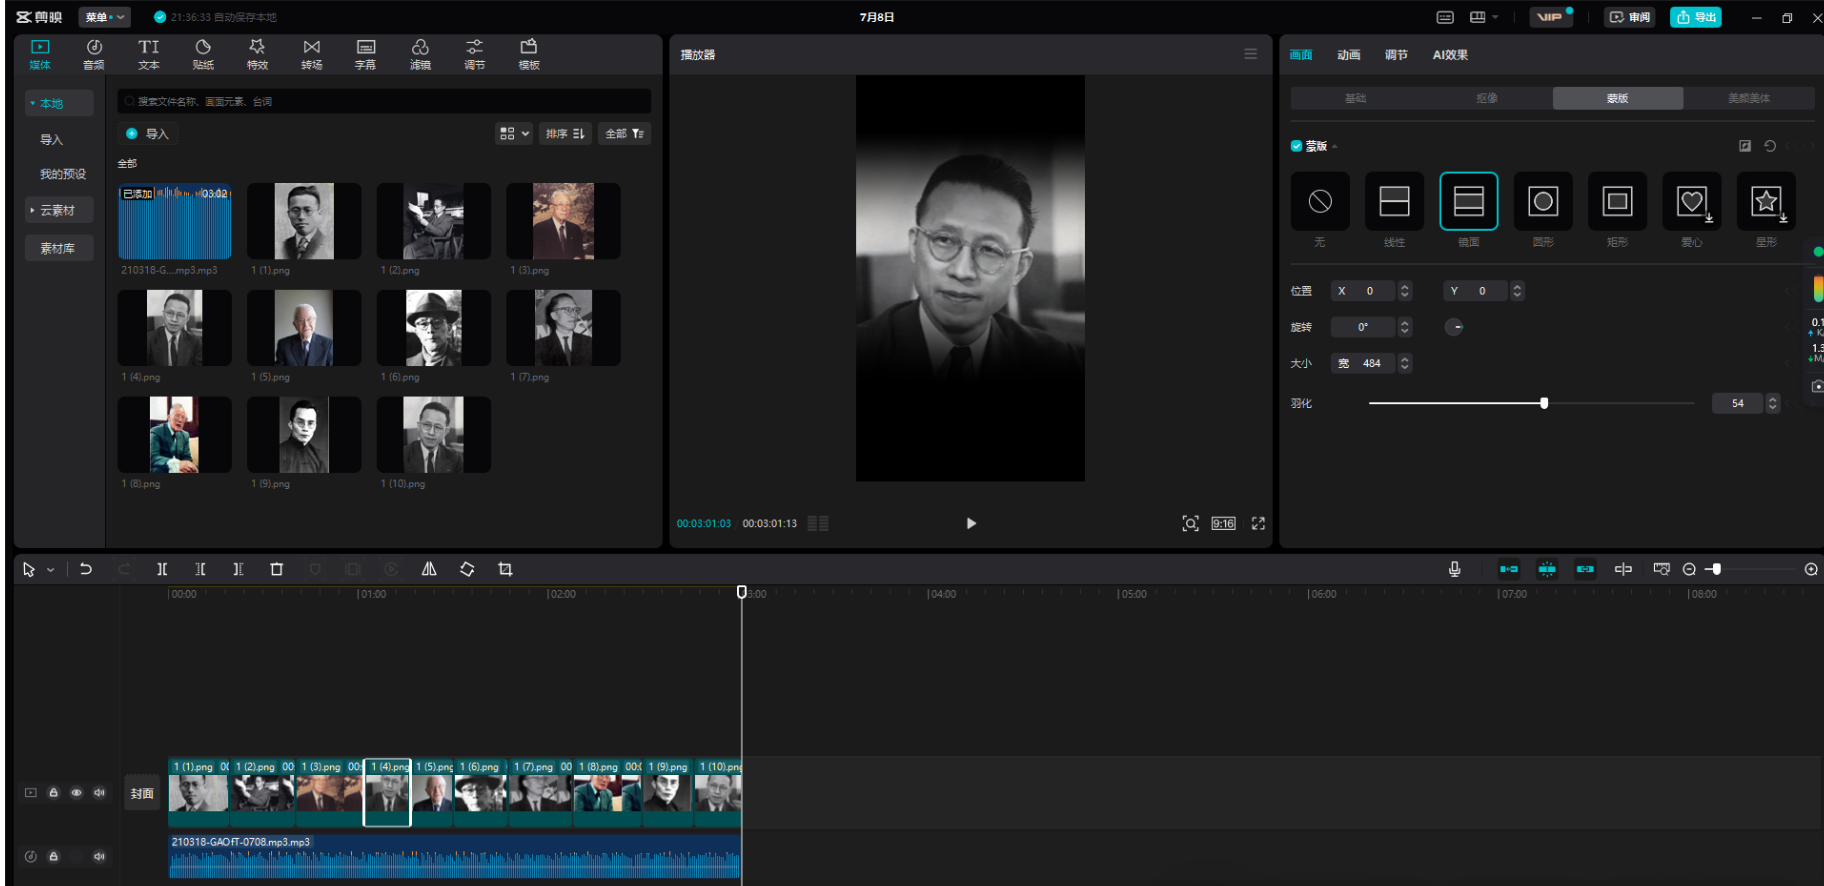1824x886 pixels.
Task: Expand the selection tool dropdown arrow
Action: (x=50, y=570)
